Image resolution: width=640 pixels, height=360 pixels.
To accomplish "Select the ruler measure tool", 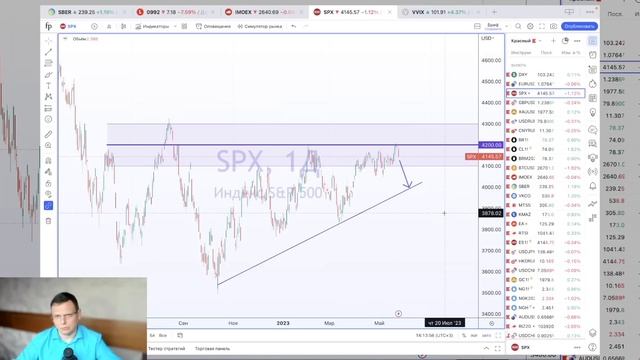I will [48, 134].
